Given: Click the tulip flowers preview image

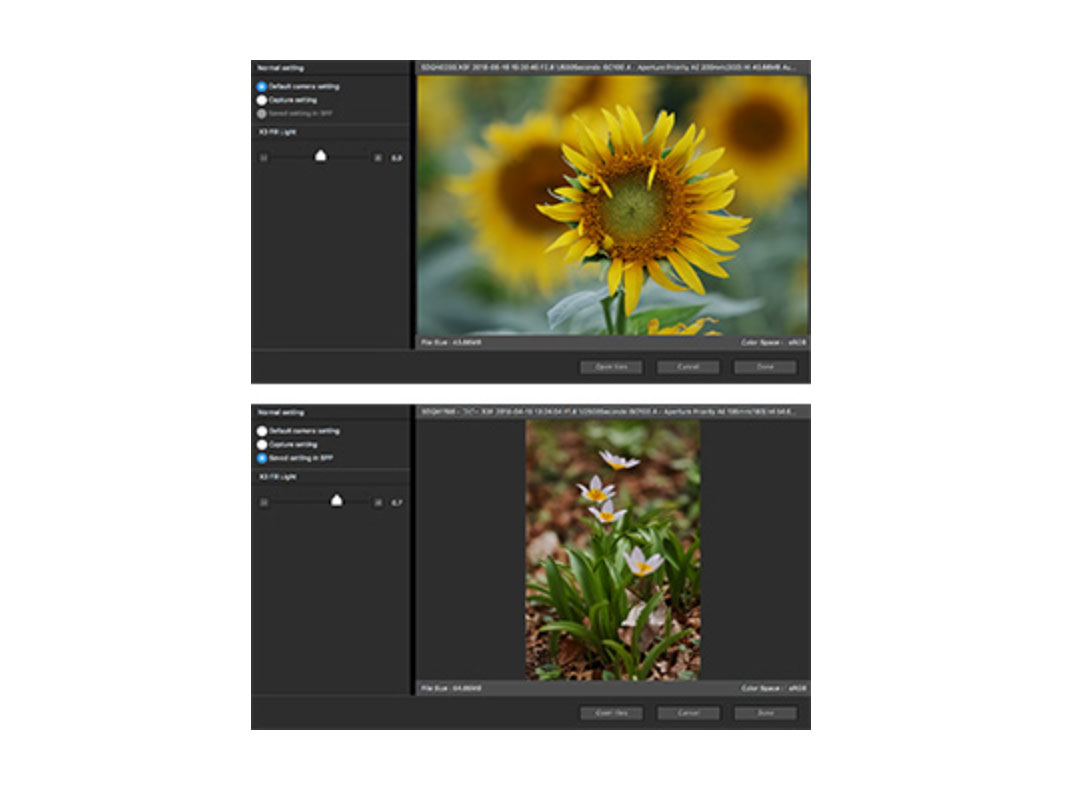Looking at the screenshot, I should point(612,550).
